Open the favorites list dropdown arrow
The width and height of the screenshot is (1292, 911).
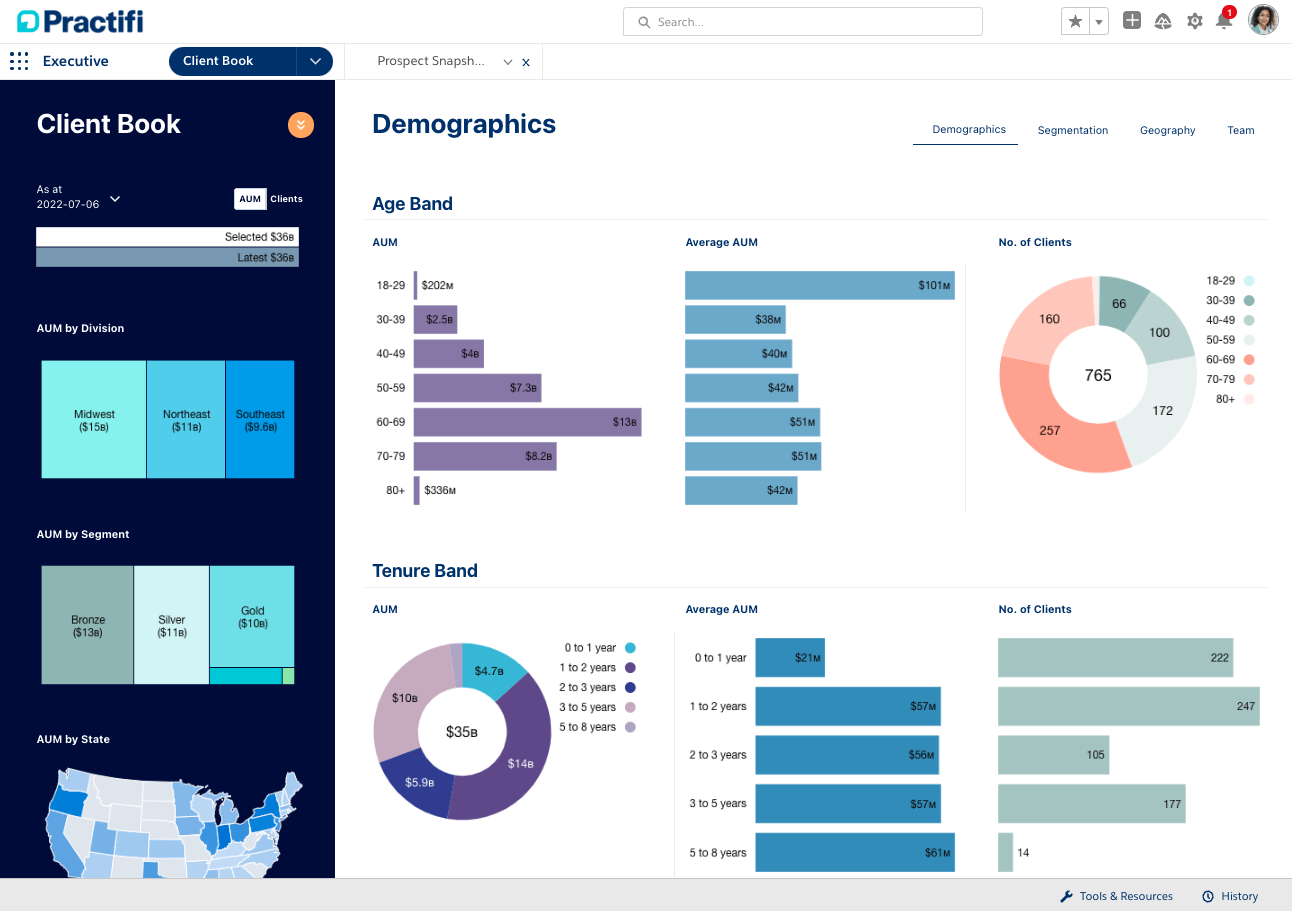pos(1099,21)
